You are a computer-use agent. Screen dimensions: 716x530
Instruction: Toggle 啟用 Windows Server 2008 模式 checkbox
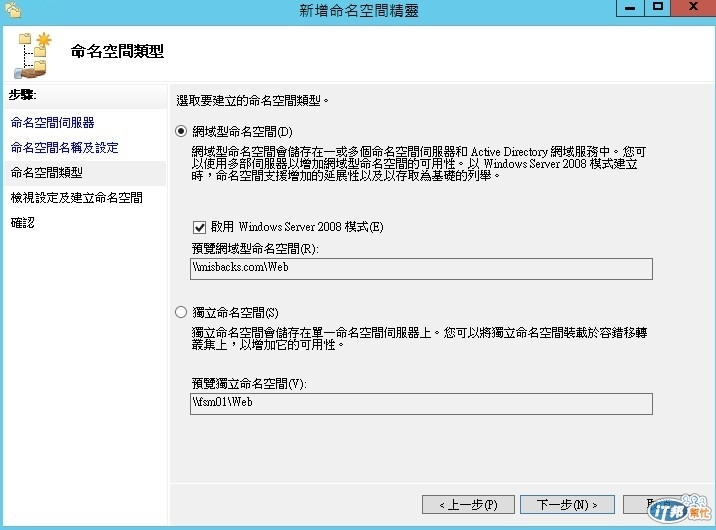point(200,227)
